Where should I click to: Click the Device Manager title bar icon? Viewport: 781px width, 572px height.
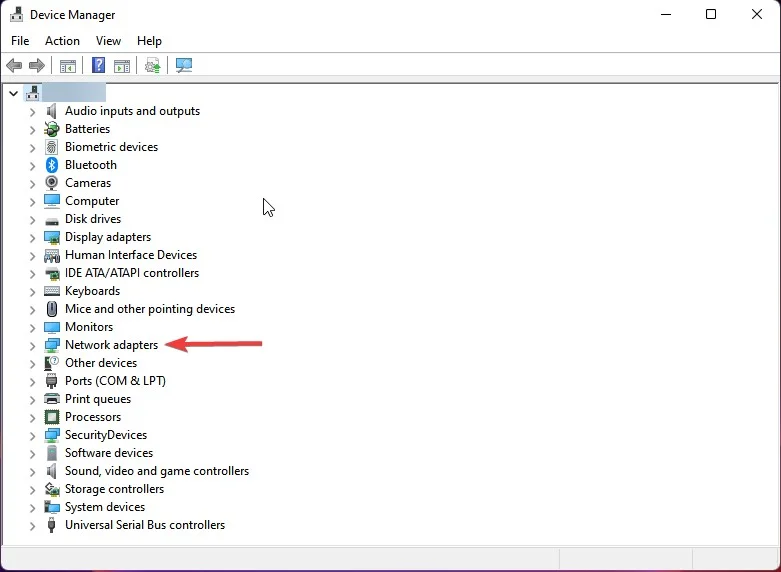(x=16, y=14)
